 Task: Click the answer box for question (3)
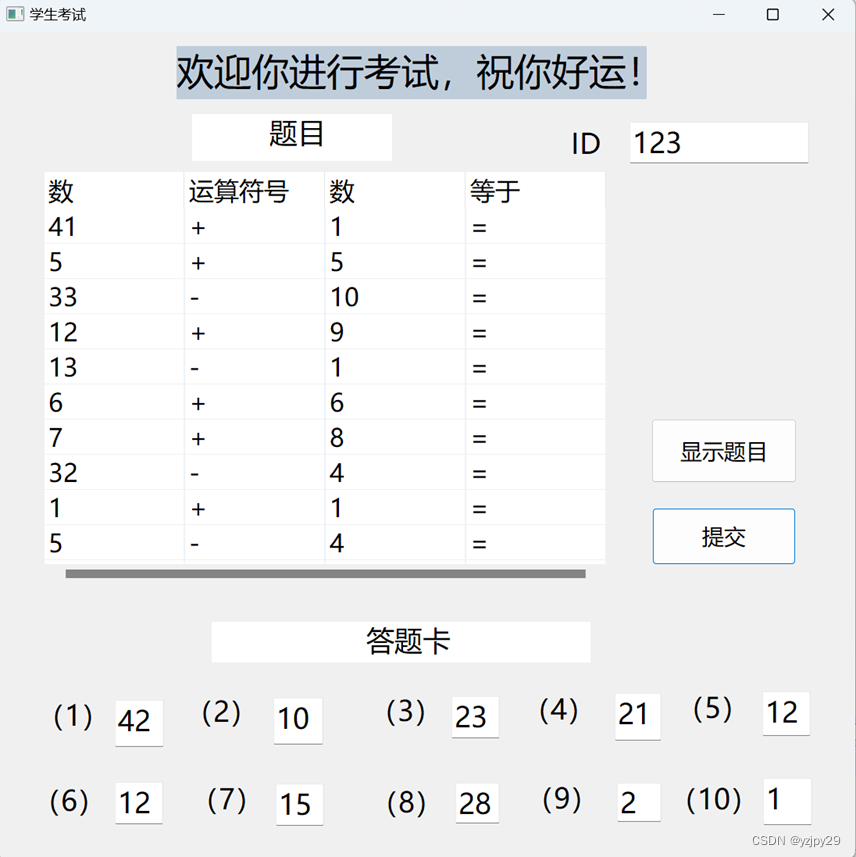click(x=474, y=717)
